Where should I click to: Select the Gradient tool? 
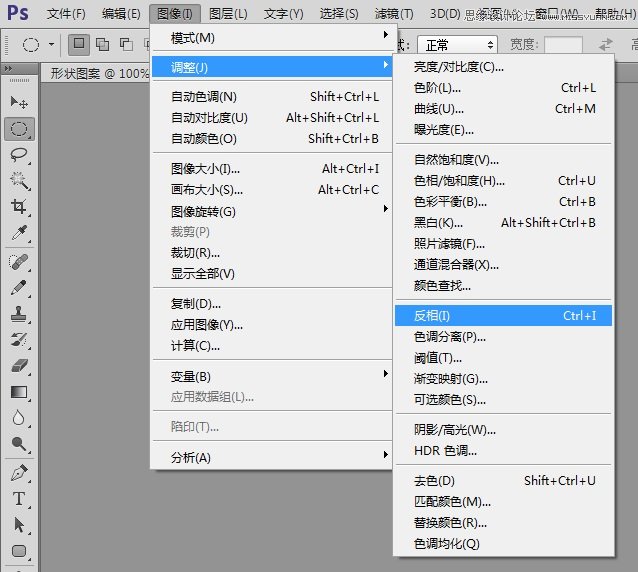pyautogui.click(x=19, y=392)
